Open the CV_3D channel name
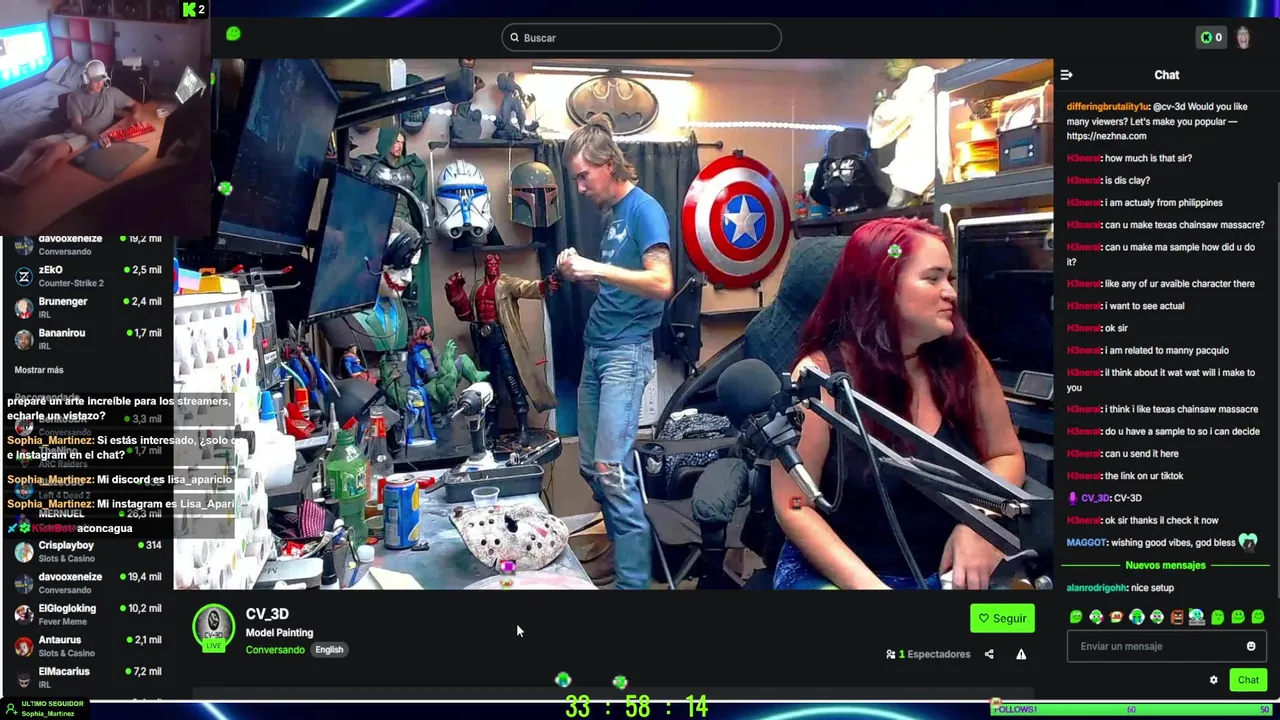This screenshot has width=1280, height=720. click(x=267, y=614)
